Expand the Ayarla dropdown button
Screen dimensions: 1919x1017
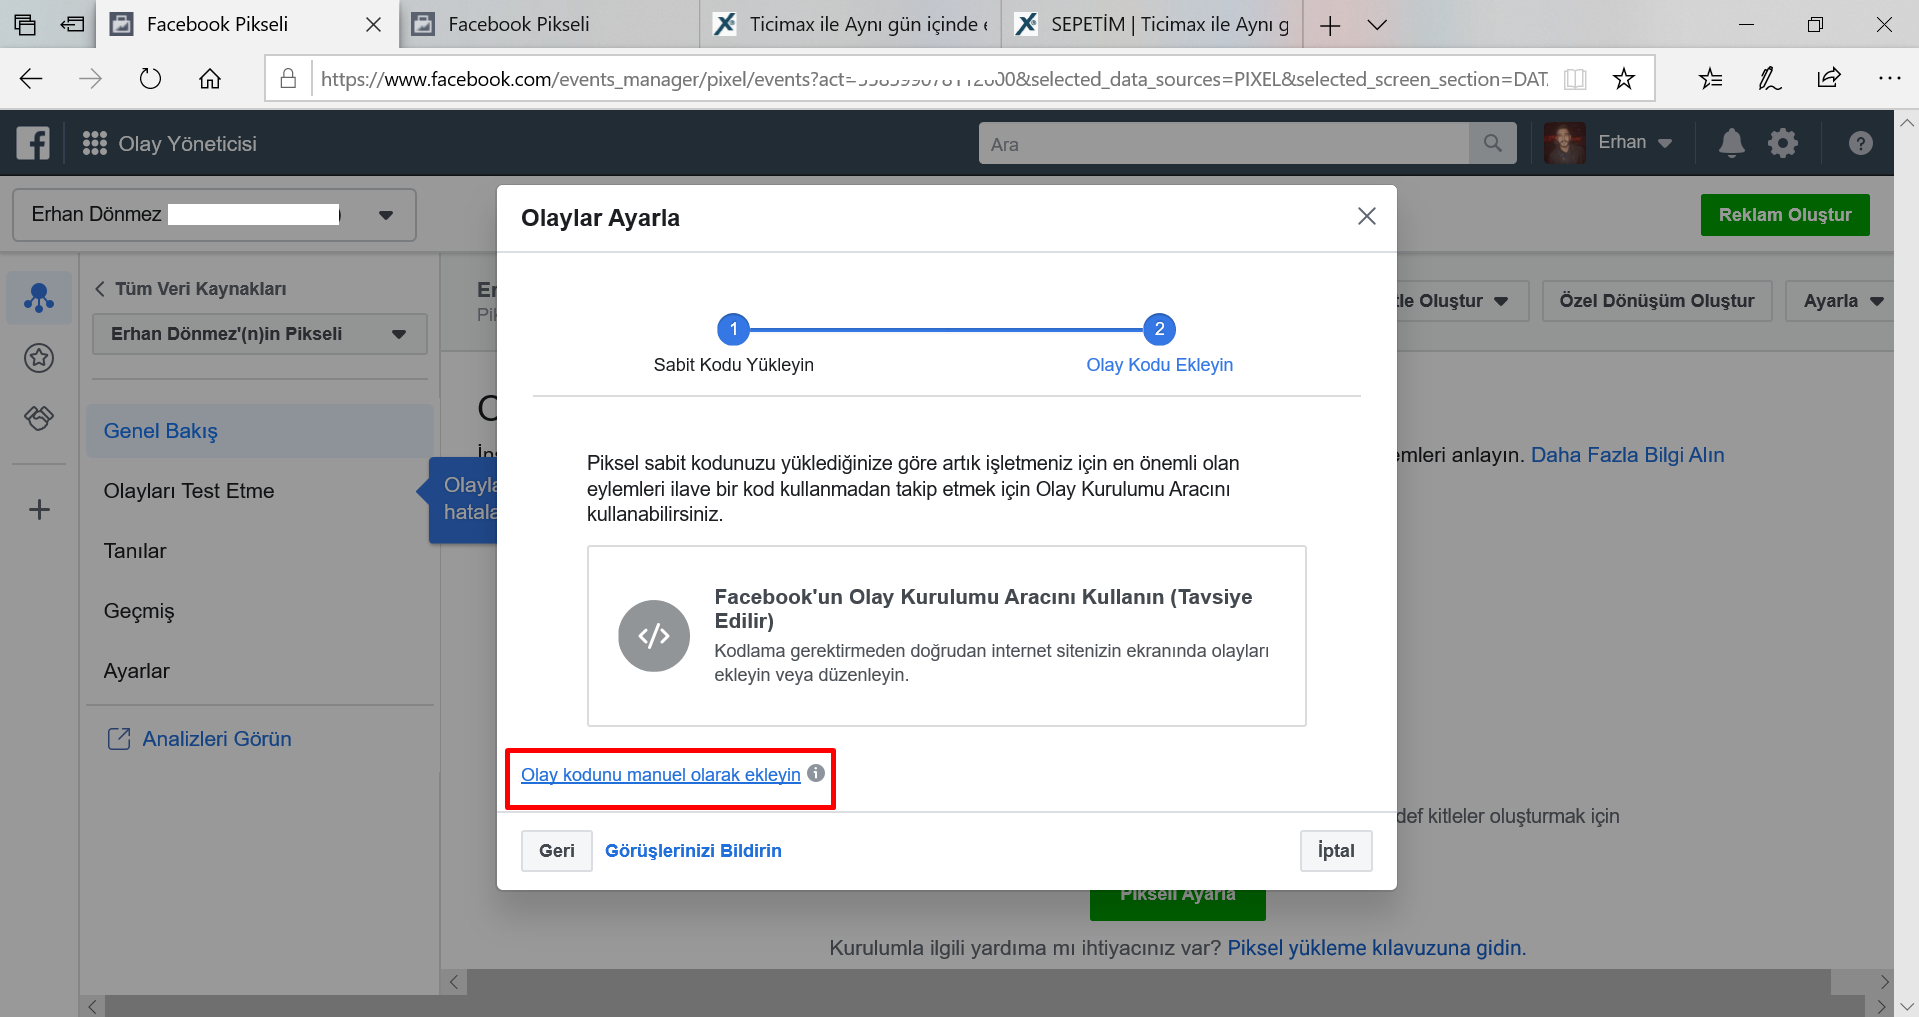(x=1840, y=301)
